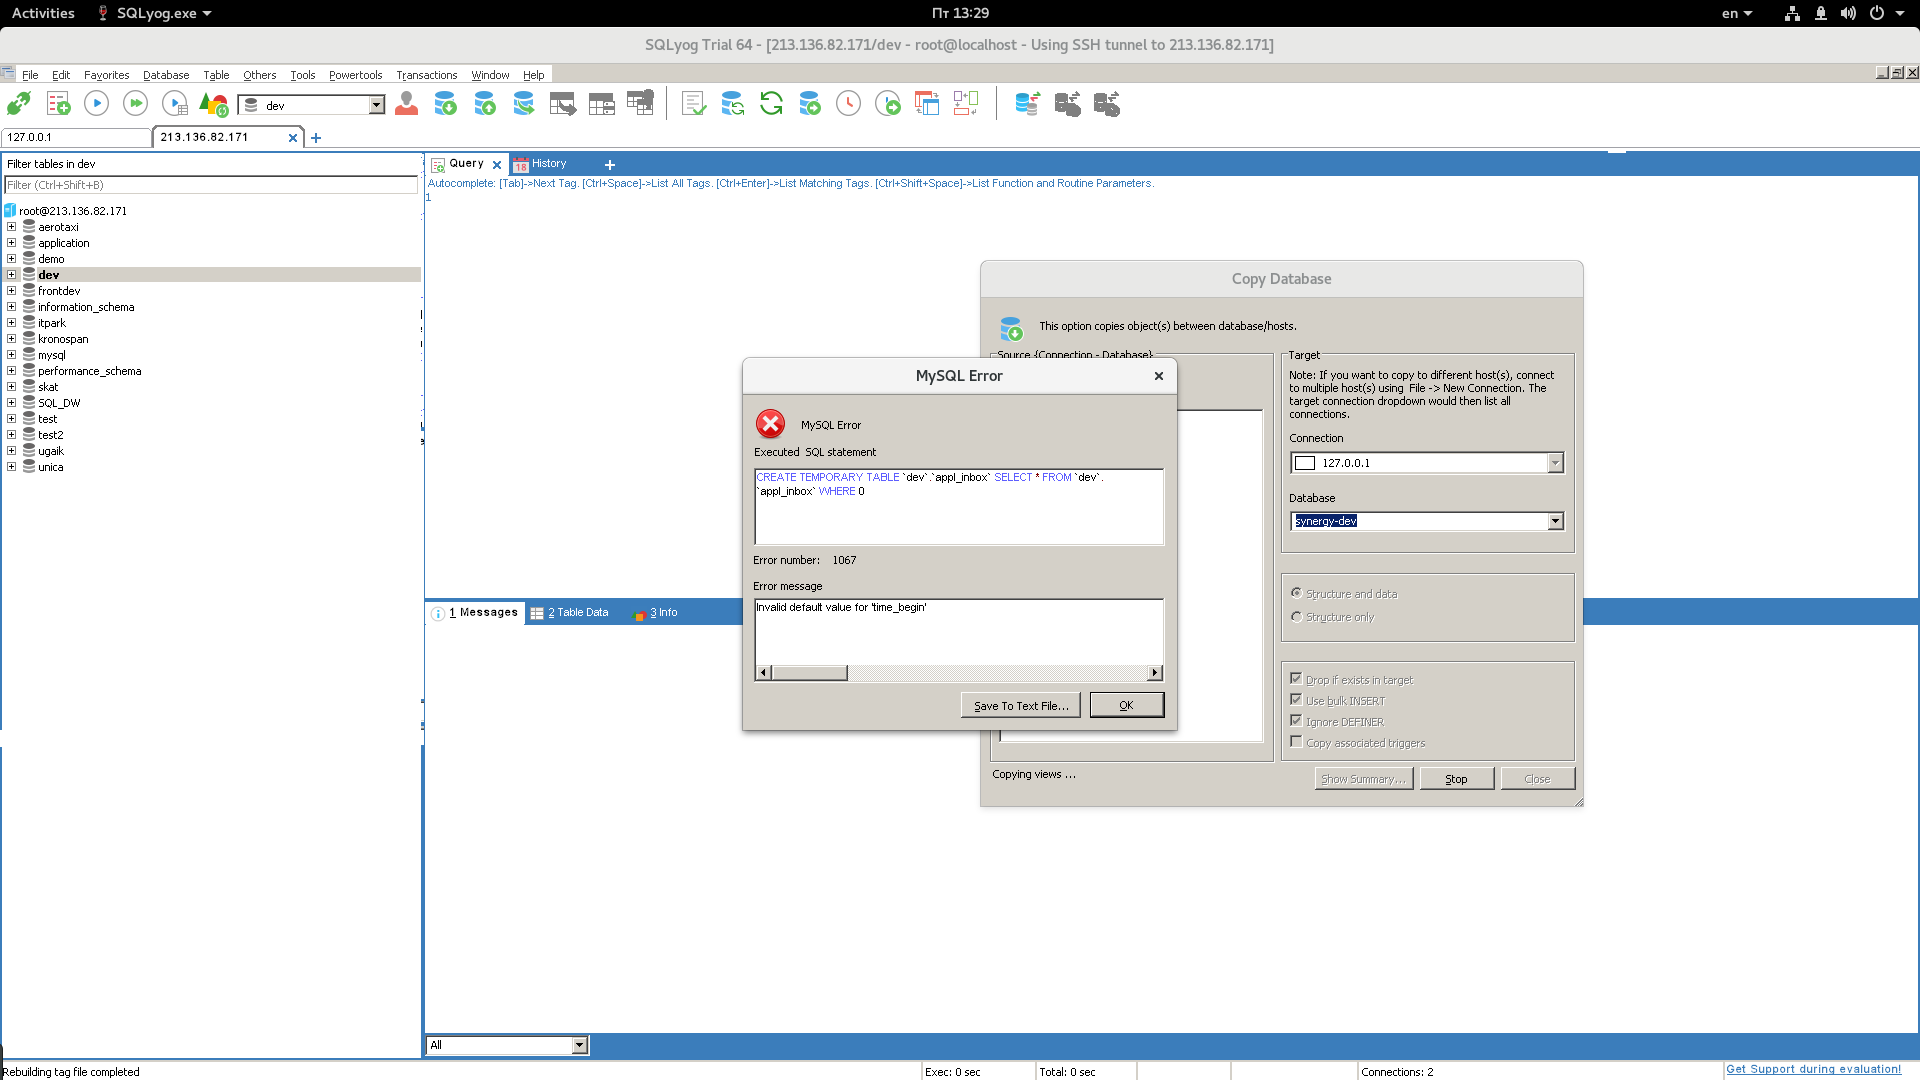Click the Execute Query play icon
This screenshot has height=1080, width=1920.
click(x=96, y=103)
